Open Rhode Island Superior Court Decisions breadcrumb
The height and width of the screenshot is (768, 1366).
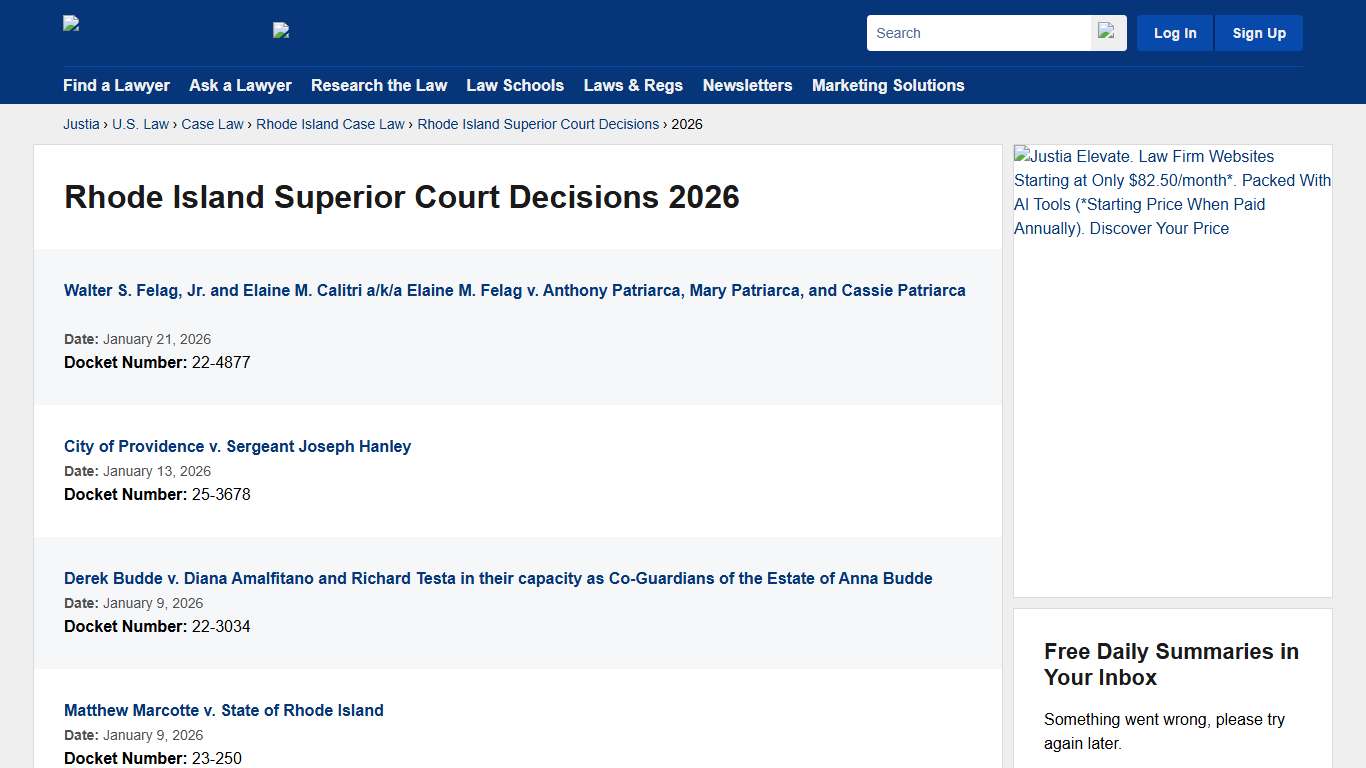pyautogui.click(x=538, y=124)
